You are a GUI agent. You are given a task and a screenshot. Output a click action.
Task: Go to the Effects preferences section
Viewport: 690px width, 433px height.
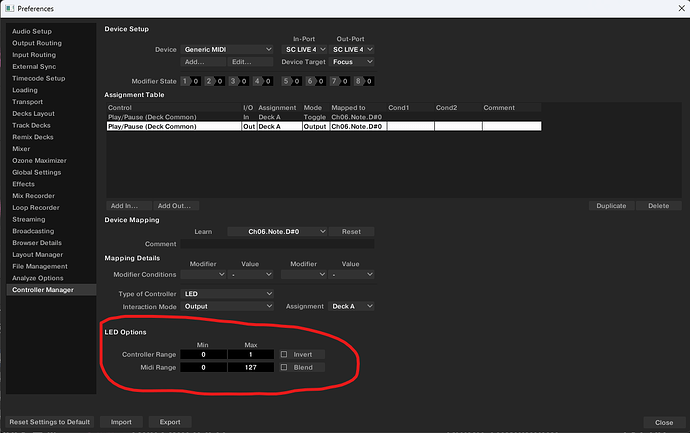[x=24, y=184]
